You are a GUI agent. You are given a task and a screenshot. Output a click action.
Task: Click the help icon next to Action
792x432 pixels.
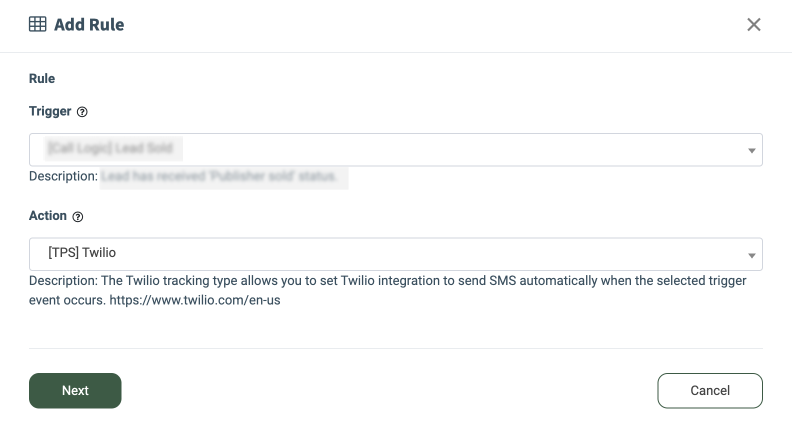click(x=78, y=216)
